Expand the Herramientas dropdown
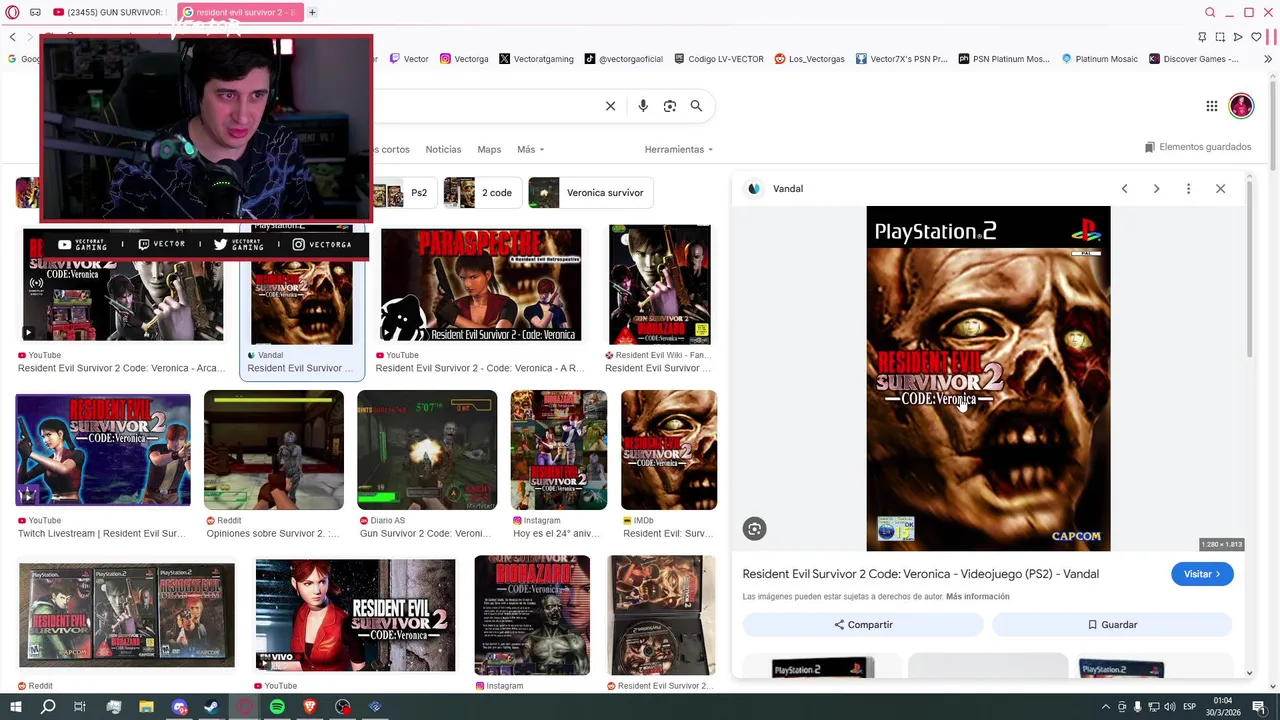Viewport: 1280px width, 720px height. [x=679, y=149]
